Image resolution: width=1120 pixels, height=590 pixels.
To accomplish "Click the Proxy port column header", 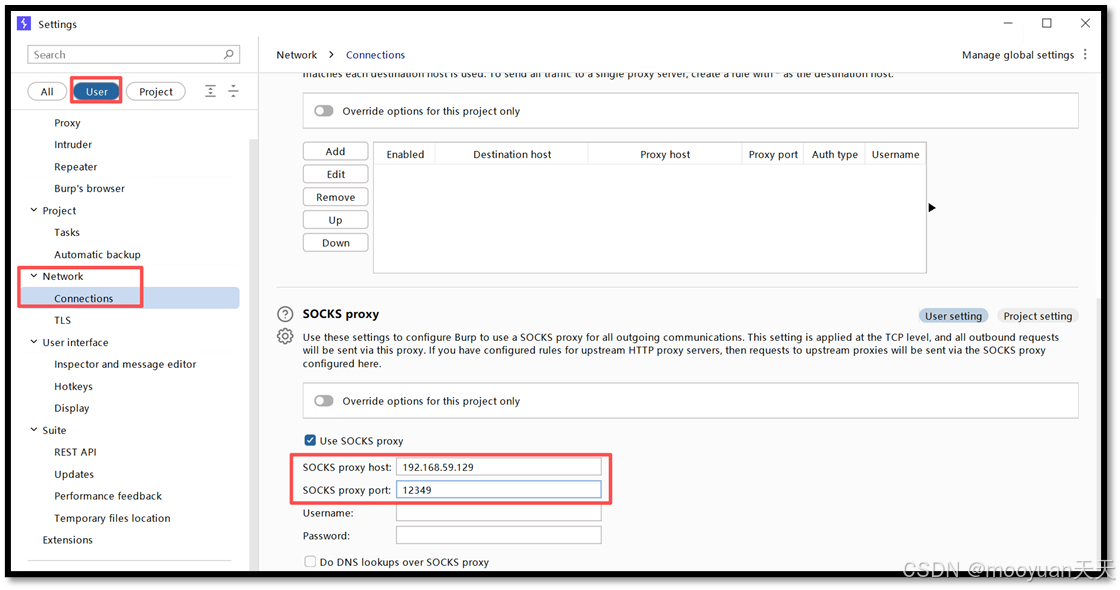I will point(773,154).
